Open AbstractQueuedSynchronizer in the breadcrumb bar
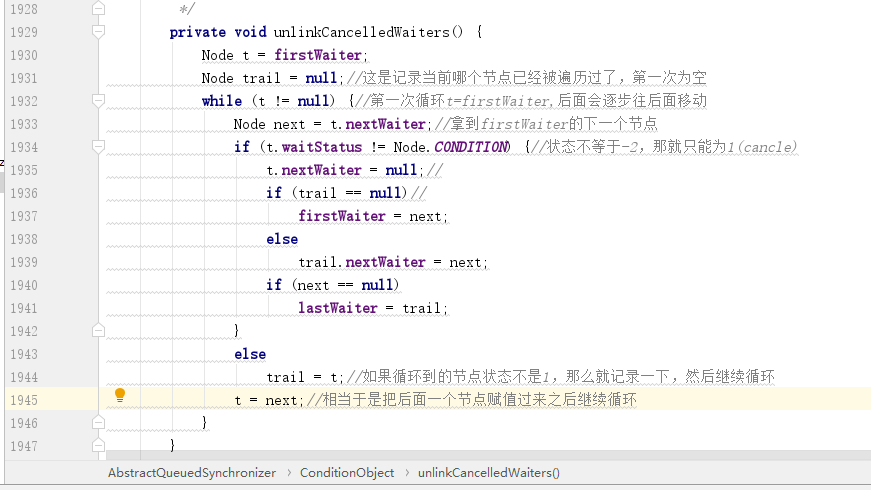This screenshot has width=871, height=490. coord(192,473)
